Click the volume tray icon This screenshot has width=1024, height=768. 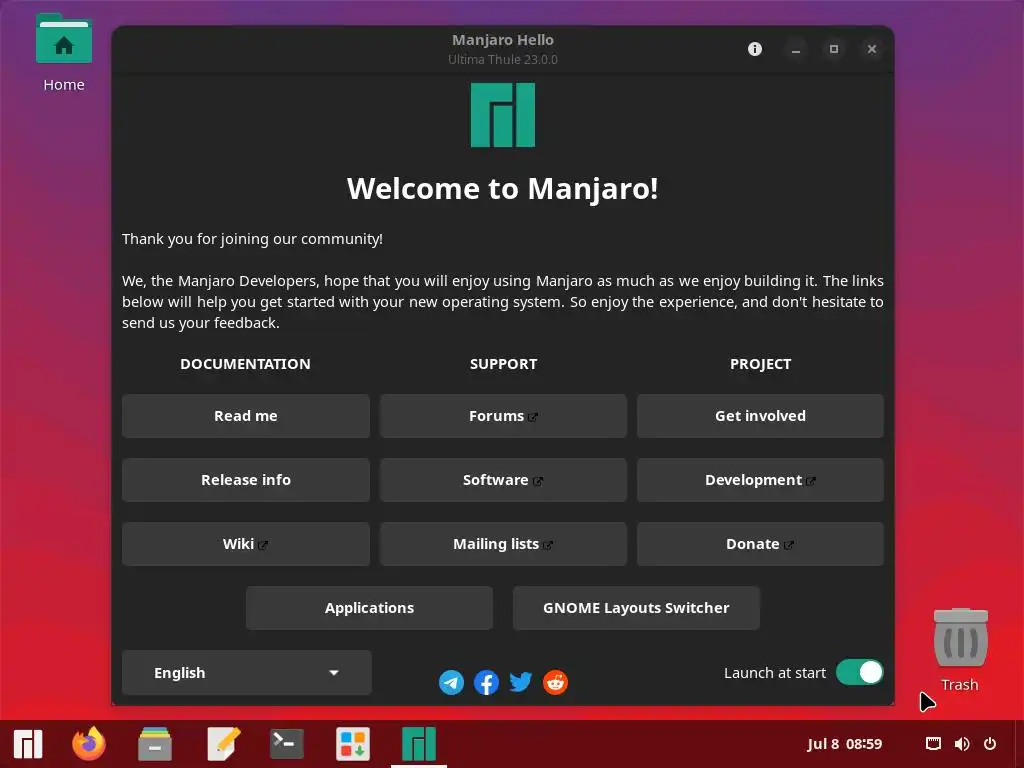pyautogui.click(x=961, y=744)
